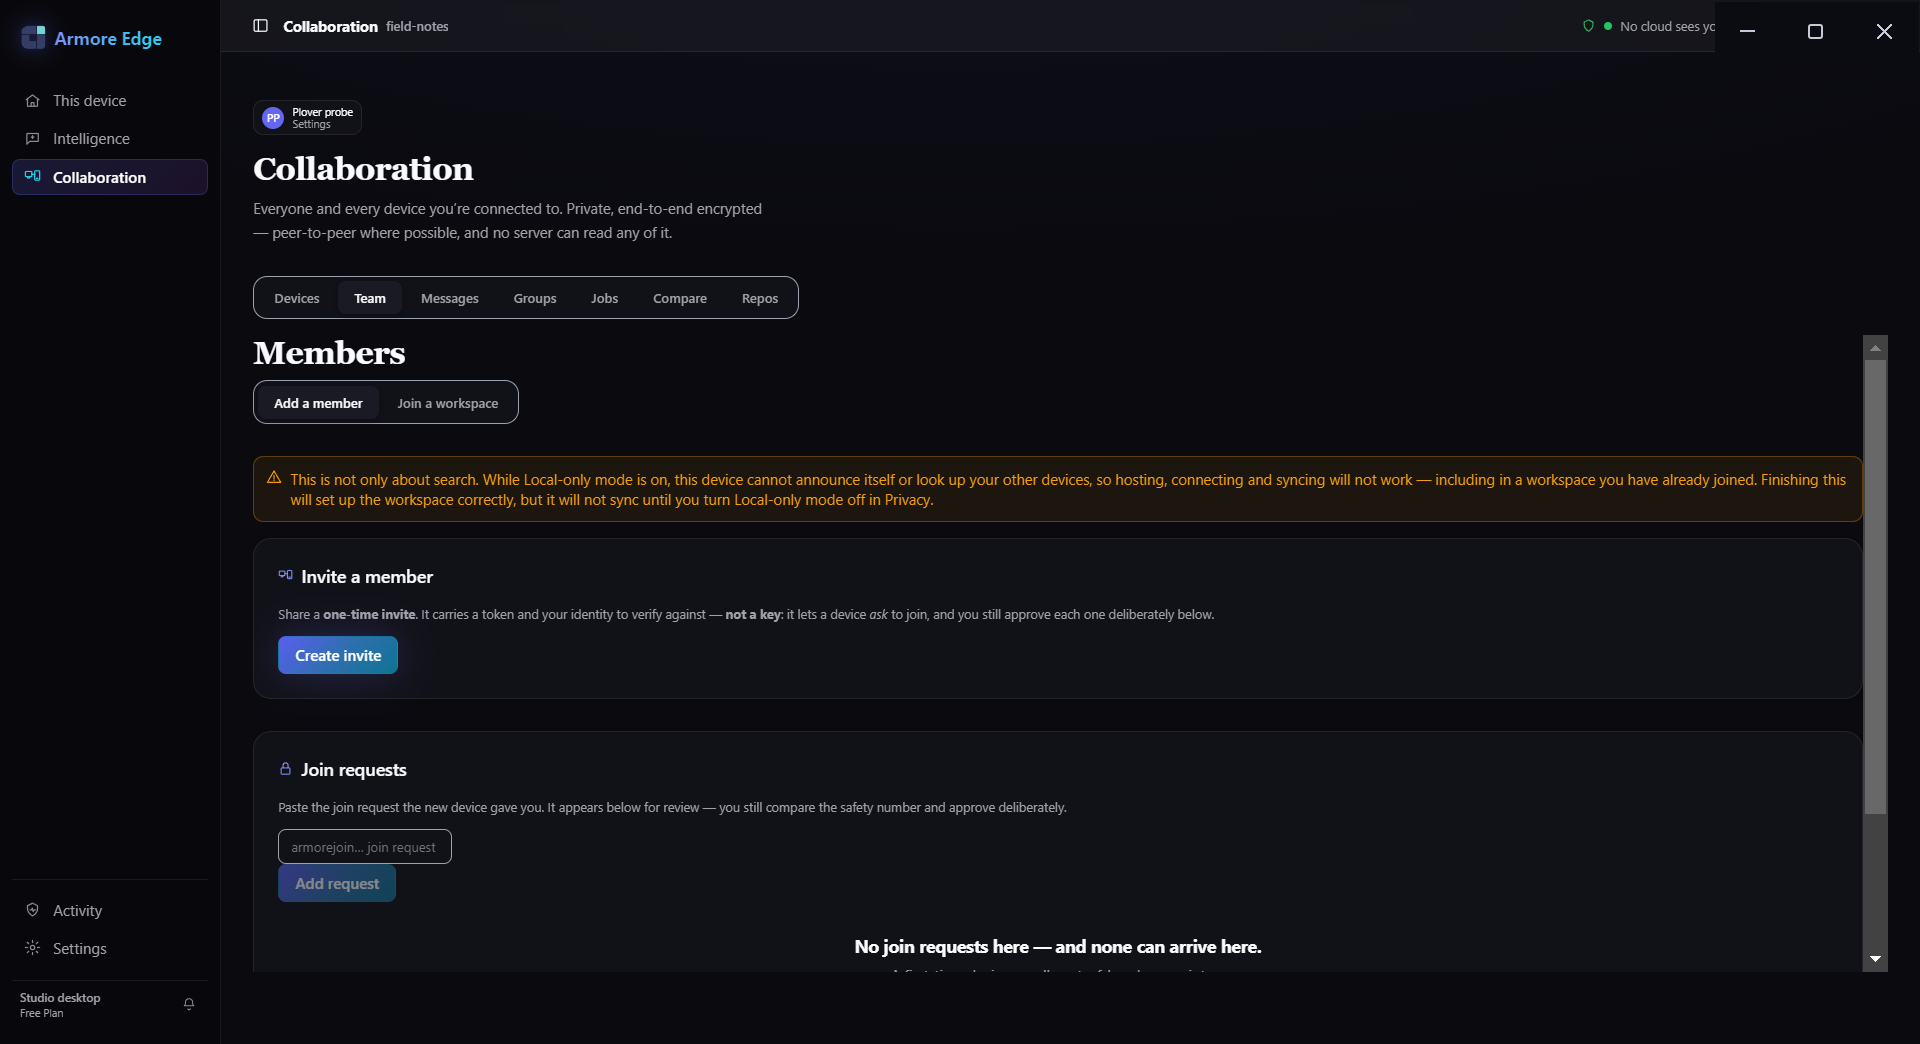Open the Jobs tab
This screenshot has height=1044, width=1920.
(x=604, y=298)
